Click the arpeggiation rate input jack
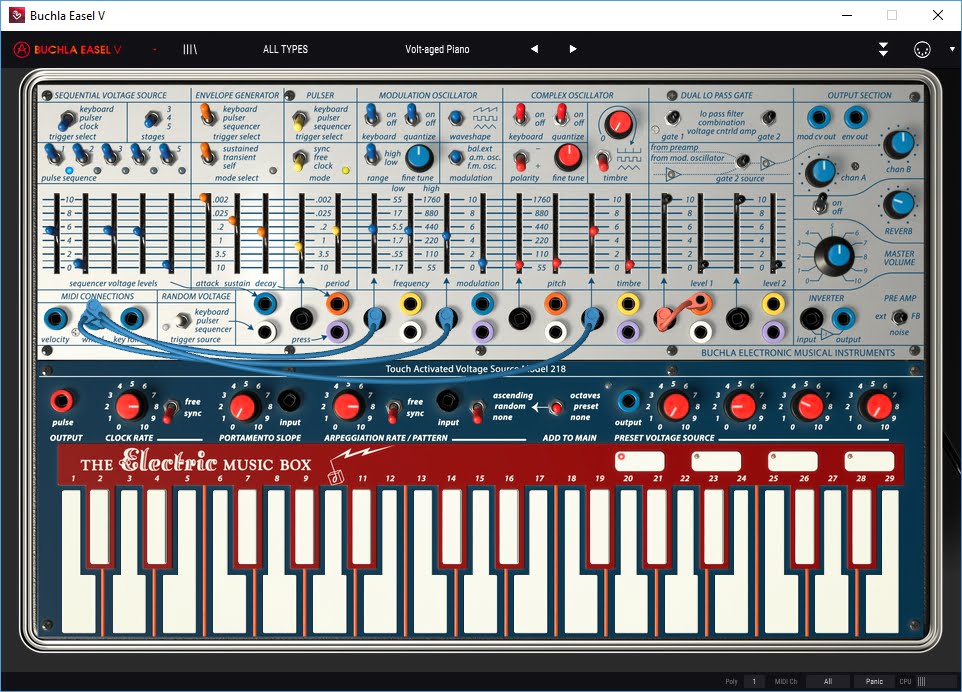The height and width of the screenshot is (692, 962). coord(448,401)
